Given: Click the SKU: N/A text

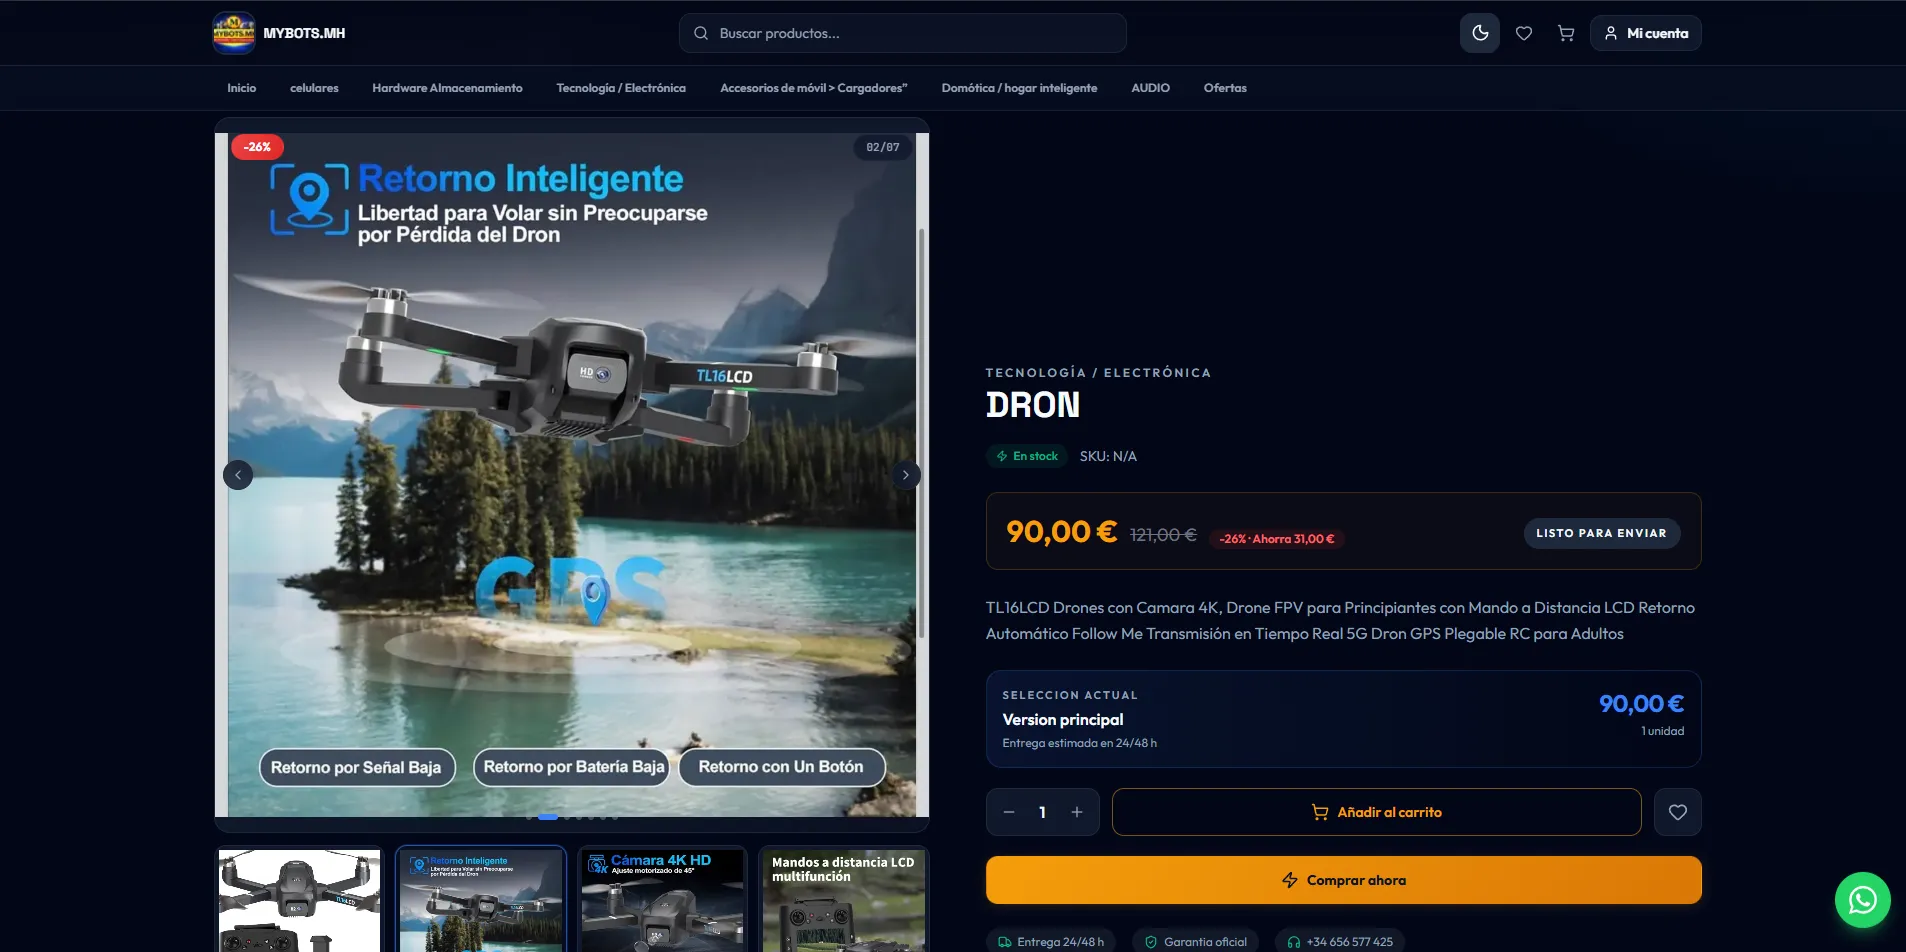Looking at the screenshot, I should [1108, 456].
